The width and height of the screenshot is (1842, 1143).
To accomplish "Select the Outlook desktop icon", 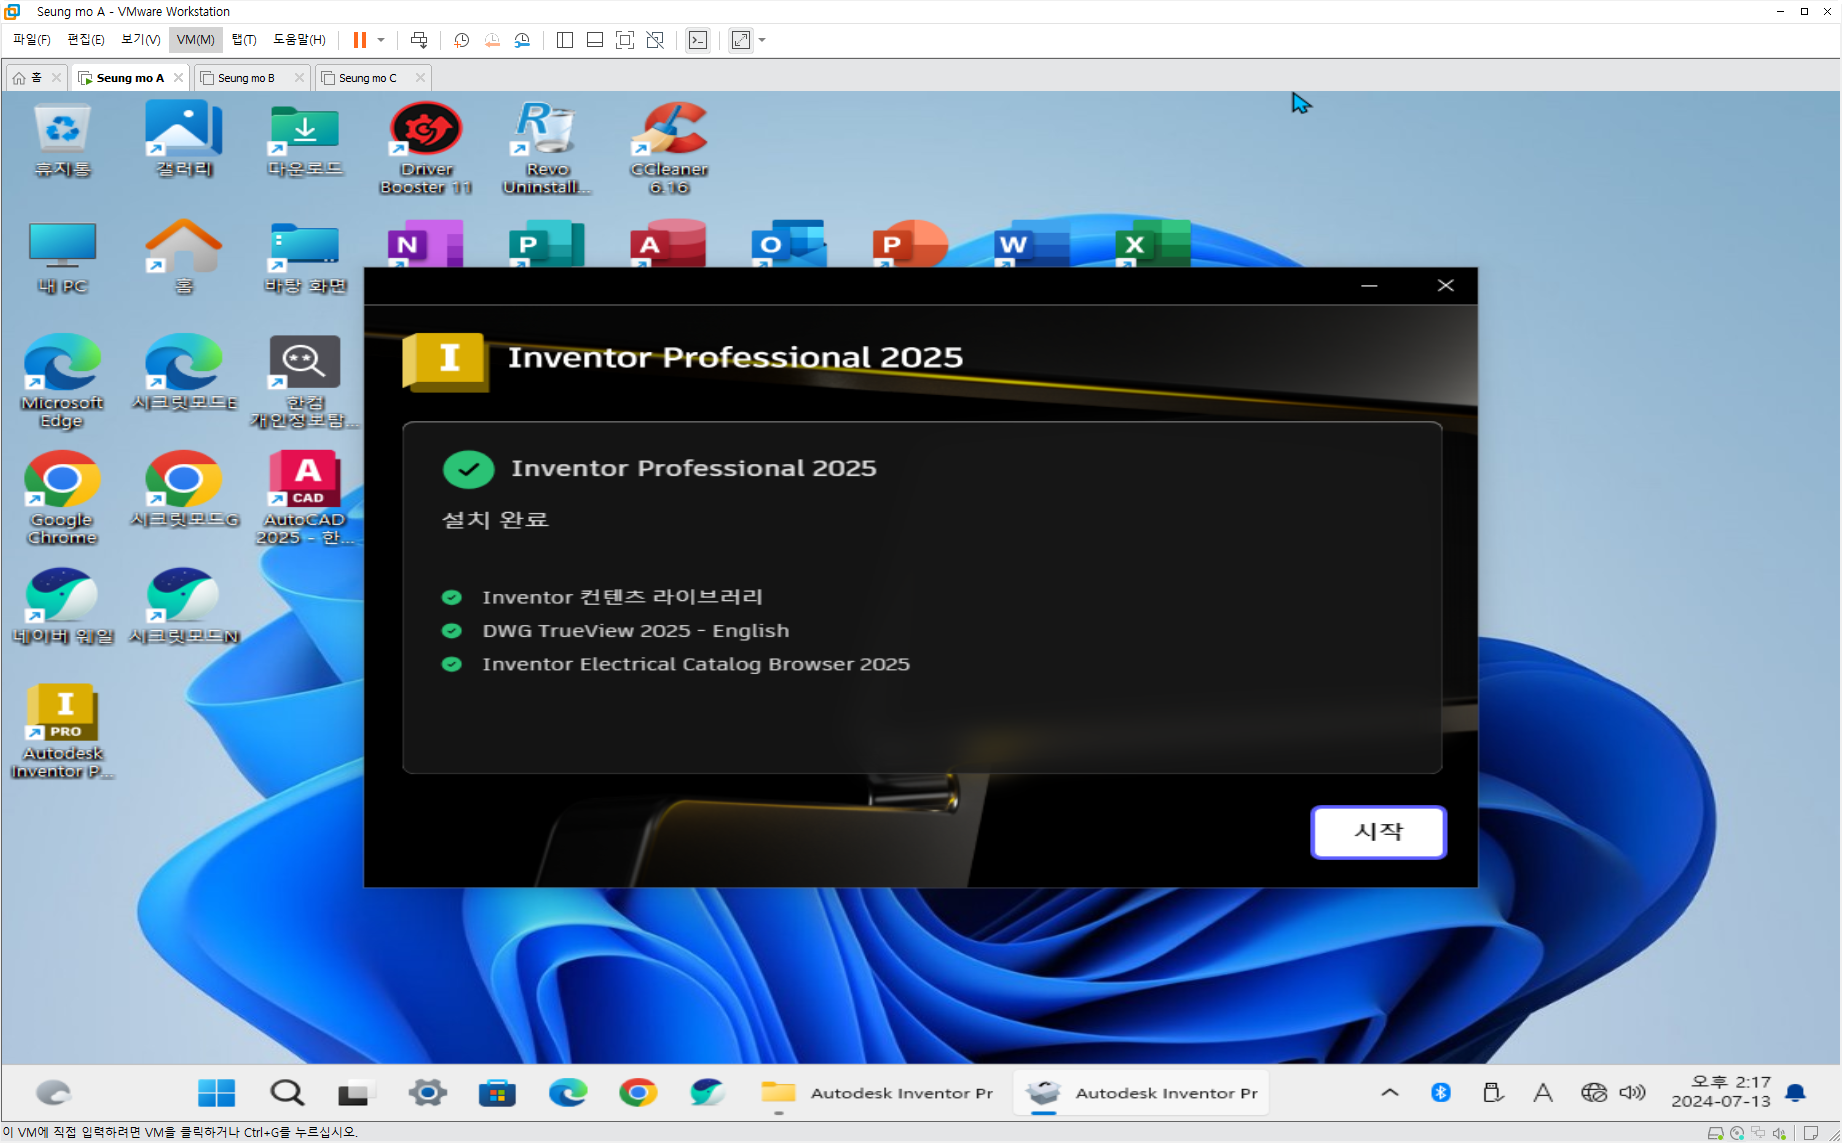I will point(789,243).
